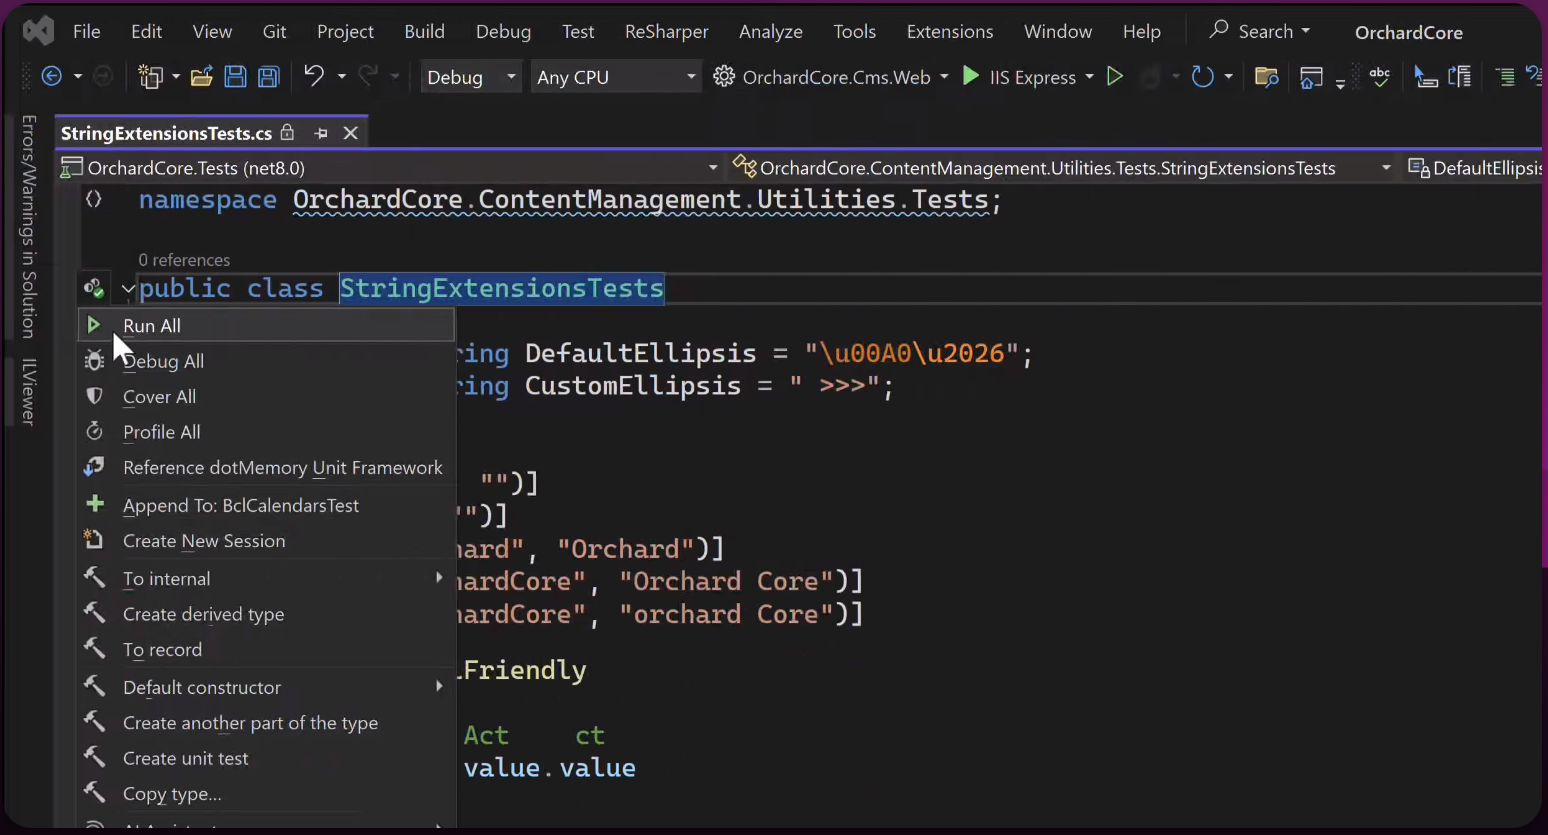Screen dimensions: 1548x835
Task: Open the OrchardCore.Tests (net8.0) project dropdown
Action: coord(389,168)
